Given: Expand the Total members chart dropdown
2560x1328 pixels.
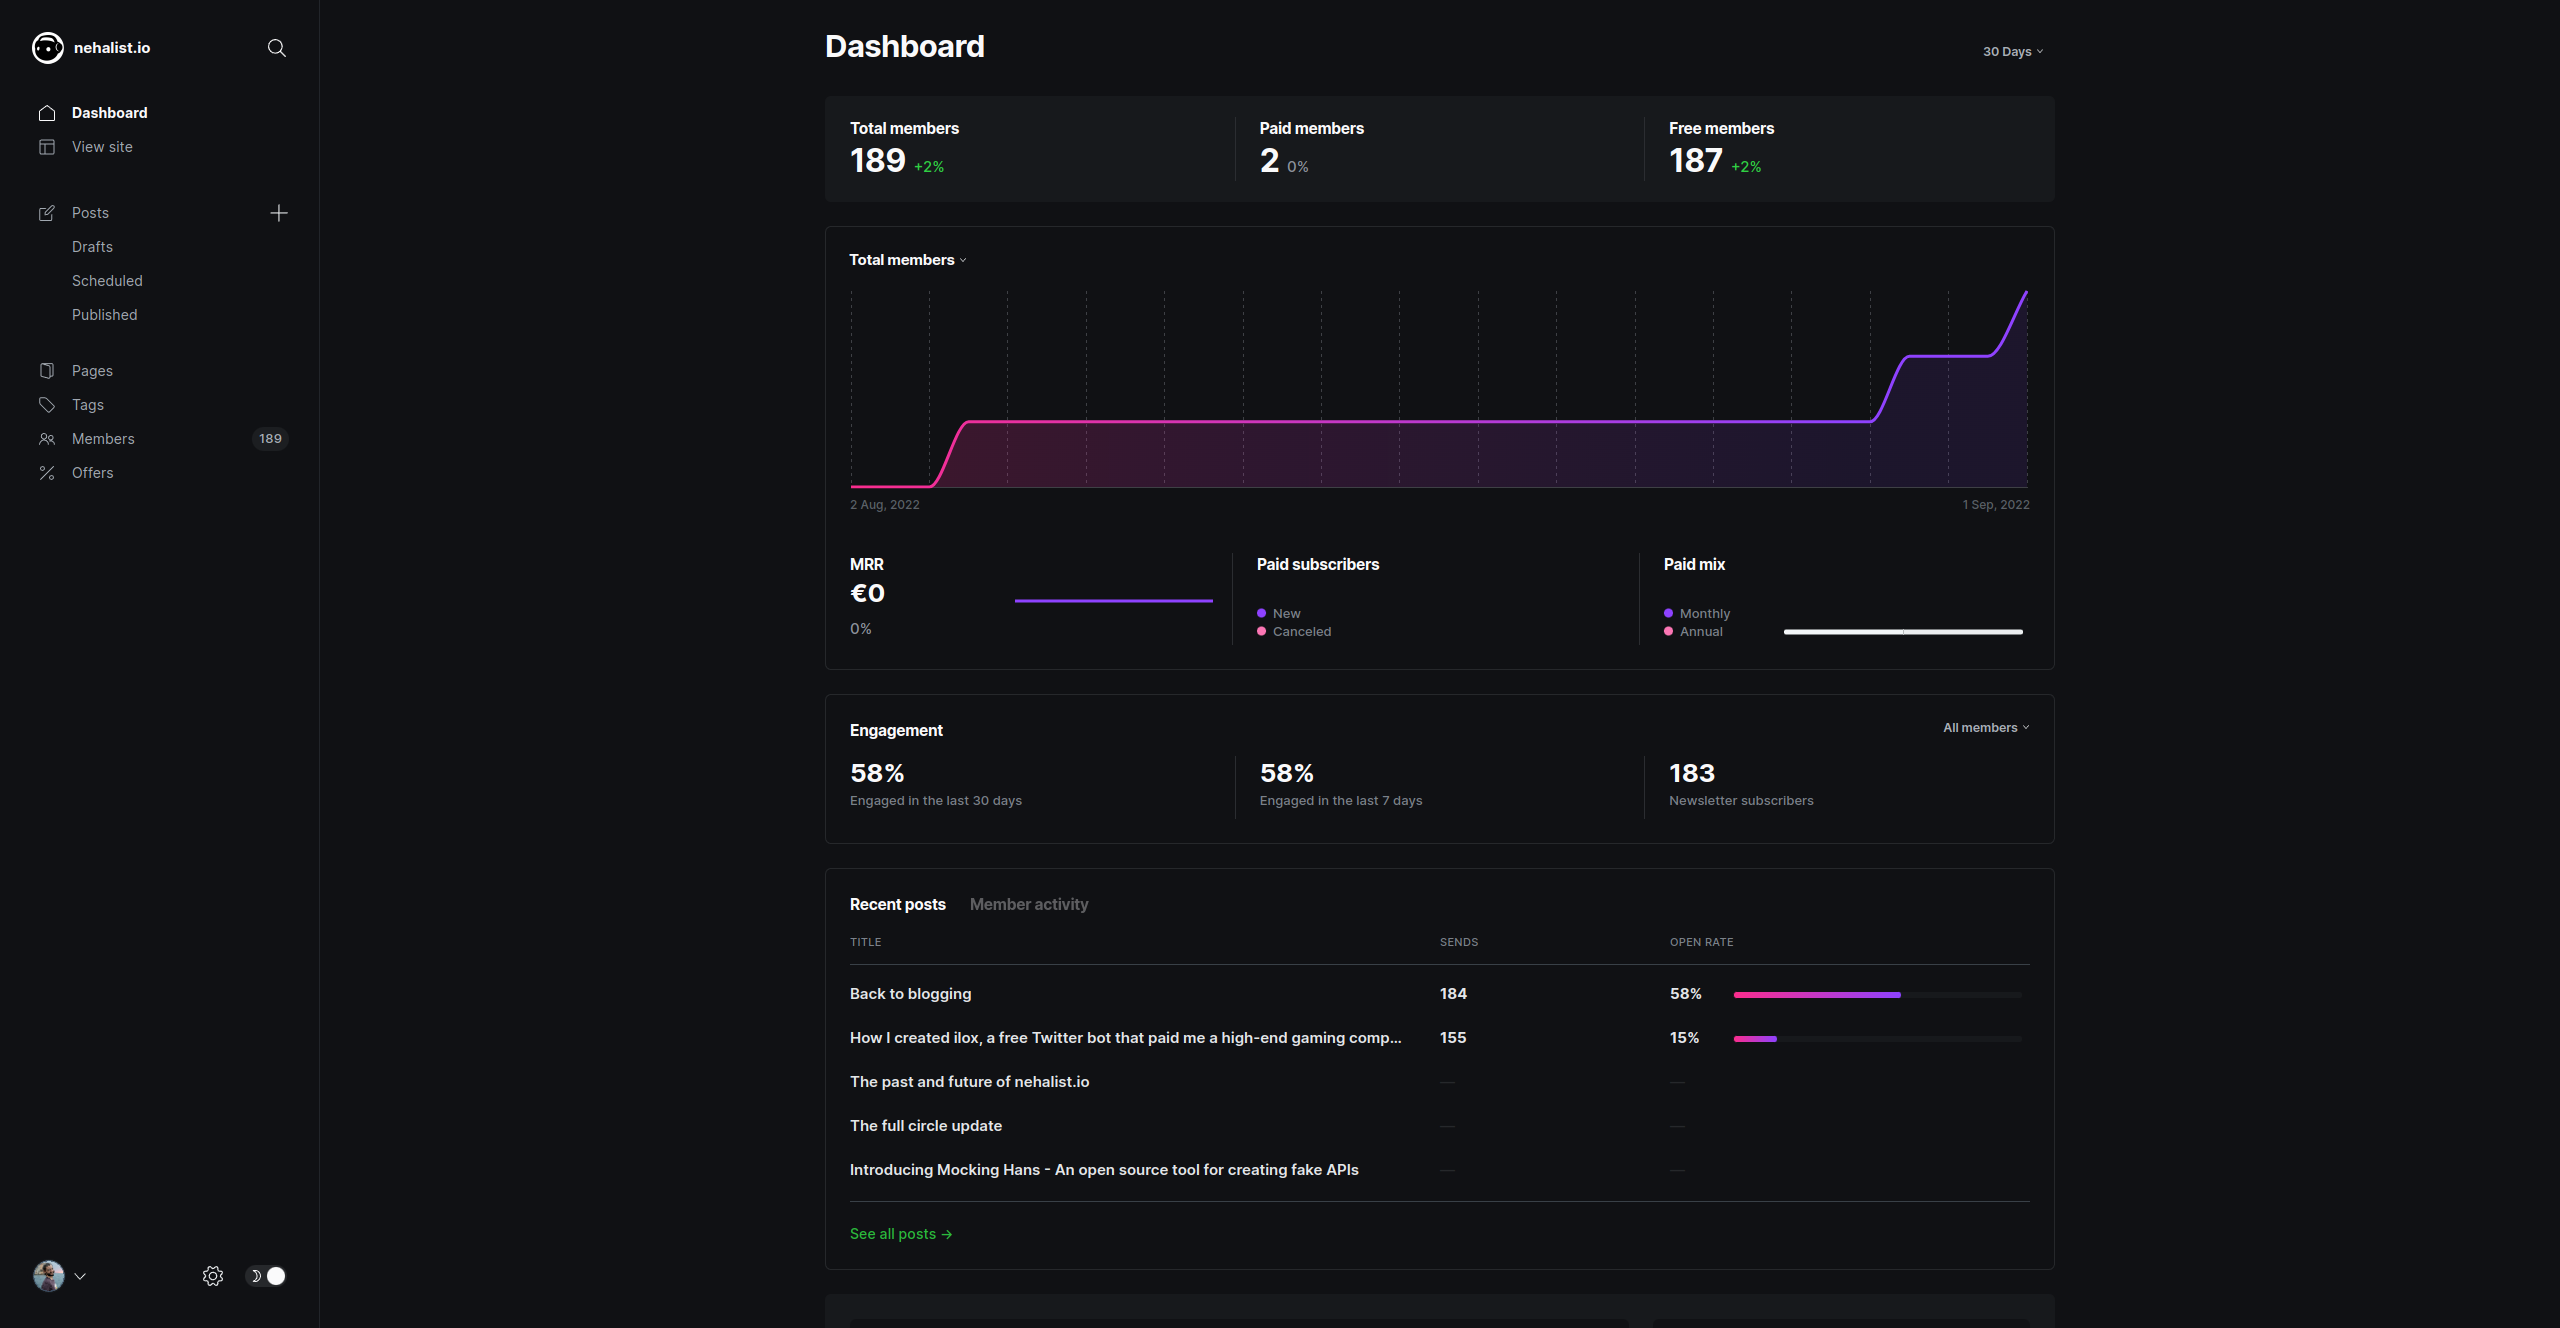Looking at the screenshot, I should tap(908, 260).
